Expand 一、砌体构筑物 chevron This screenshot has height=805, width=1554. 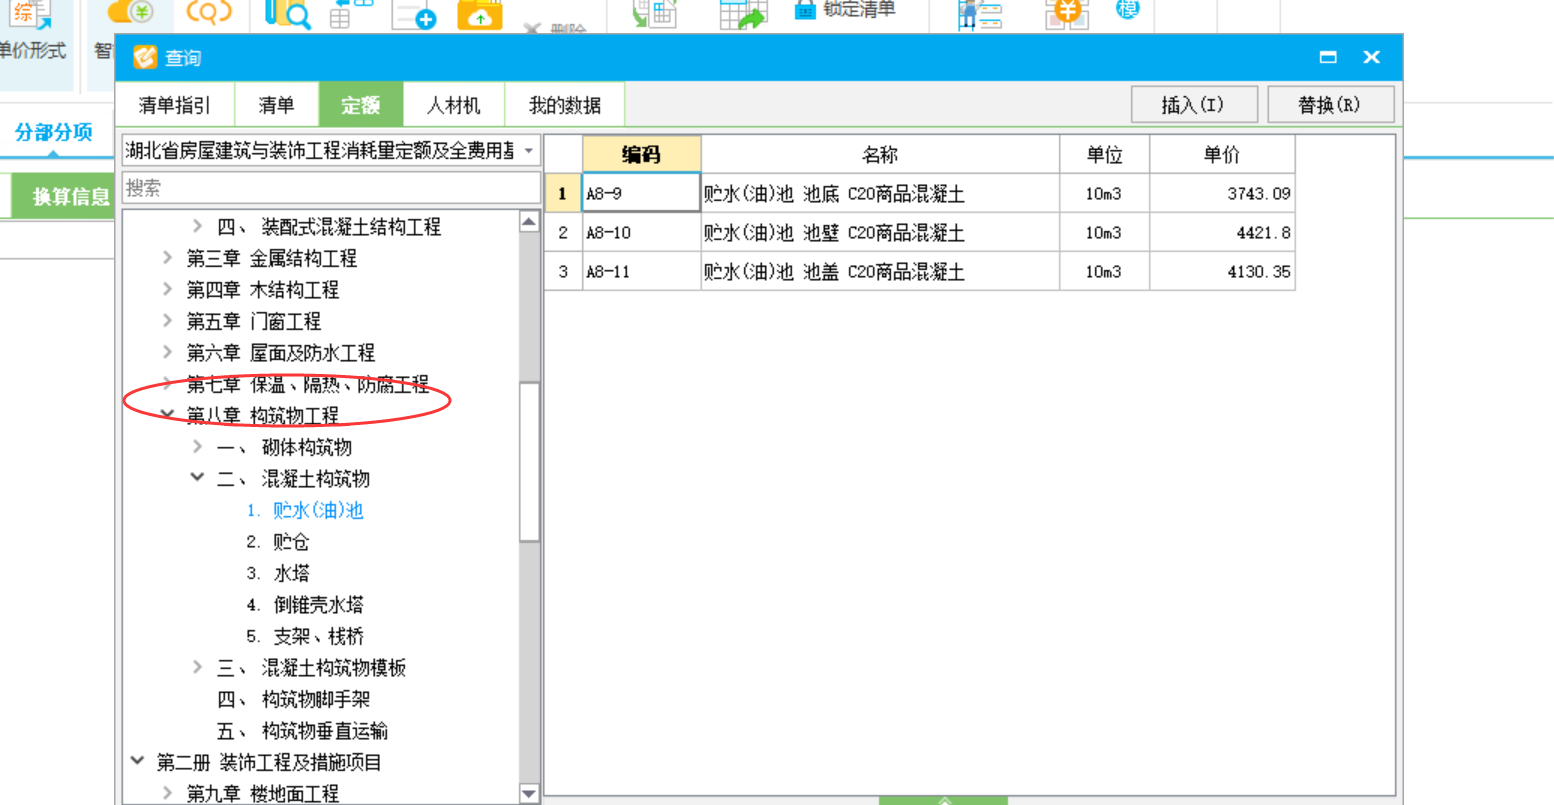click(x=197, y=447)
